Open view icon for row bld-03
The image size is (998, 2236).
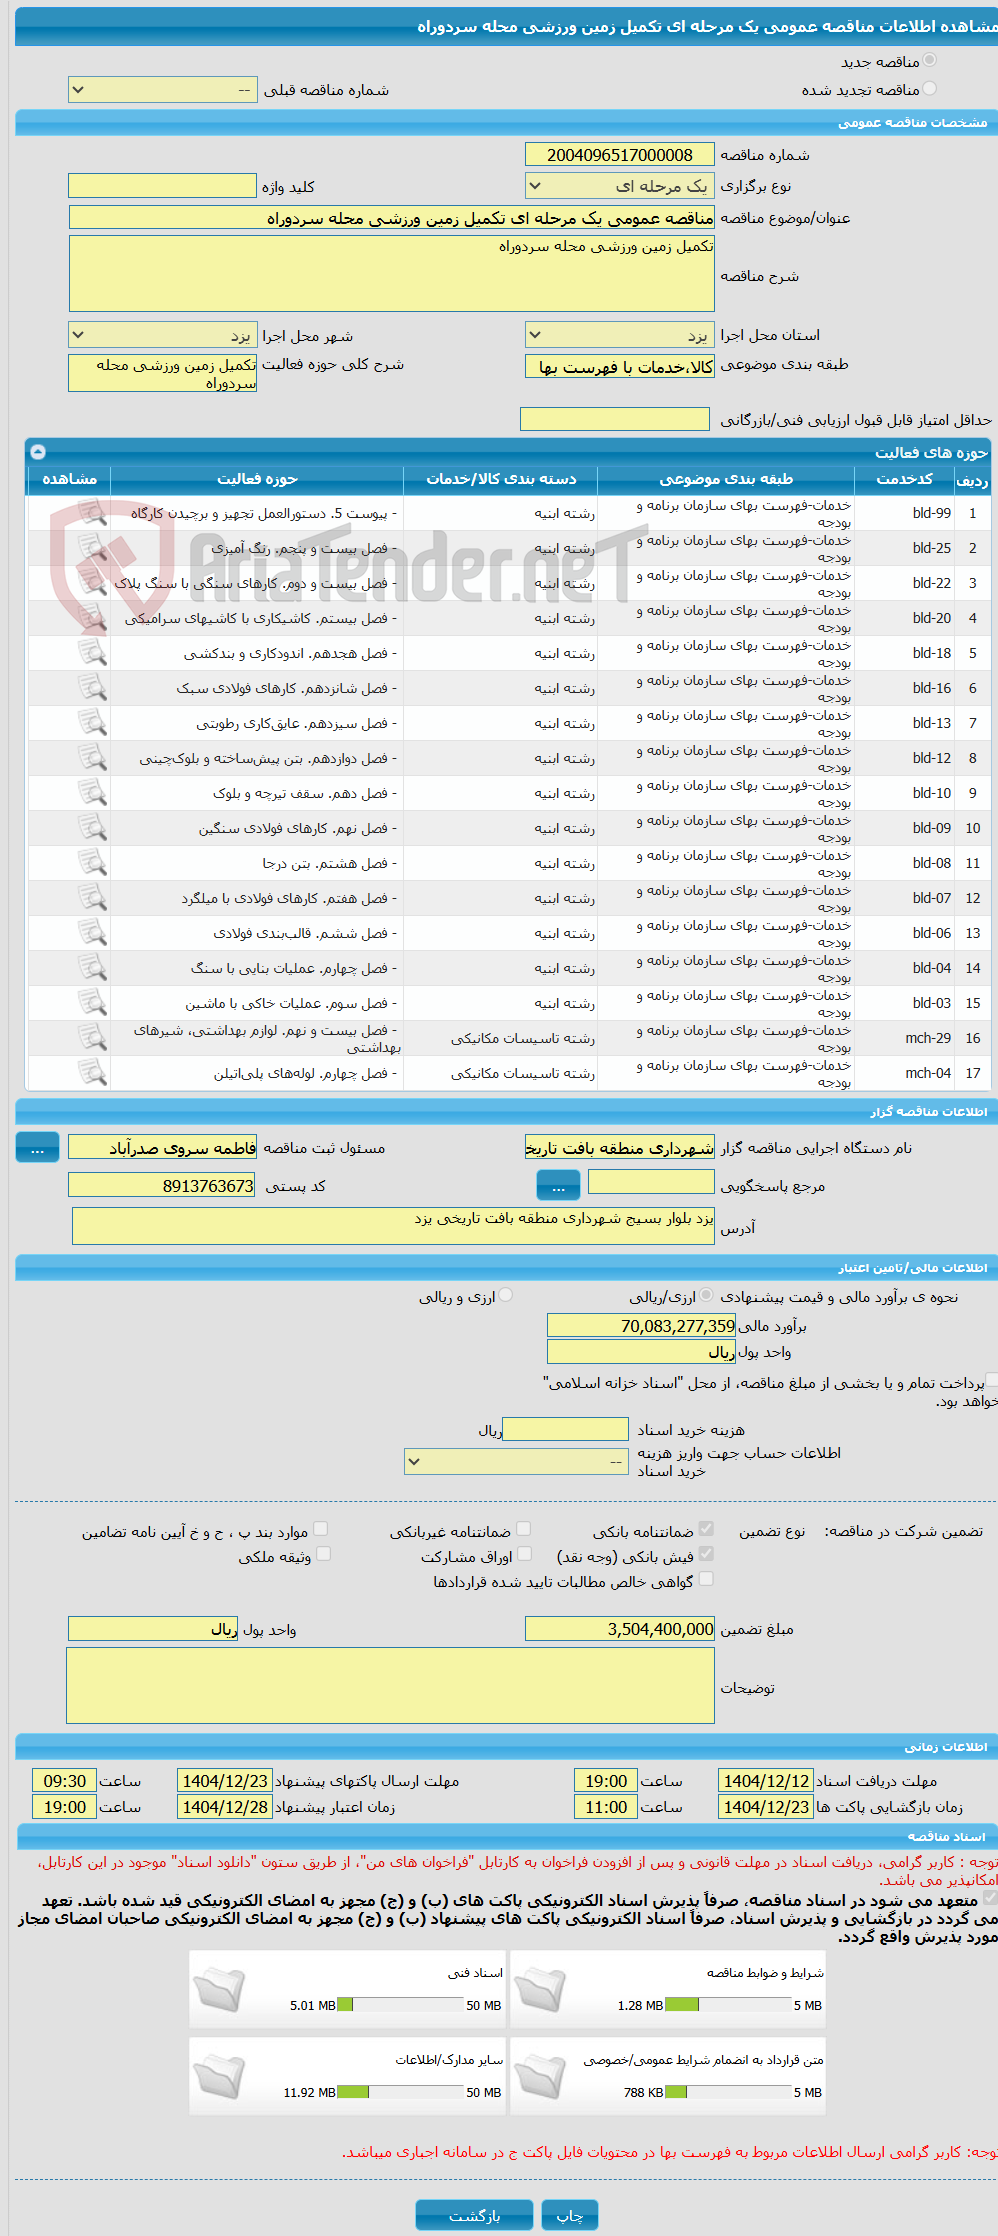[x=92, y=1003]
